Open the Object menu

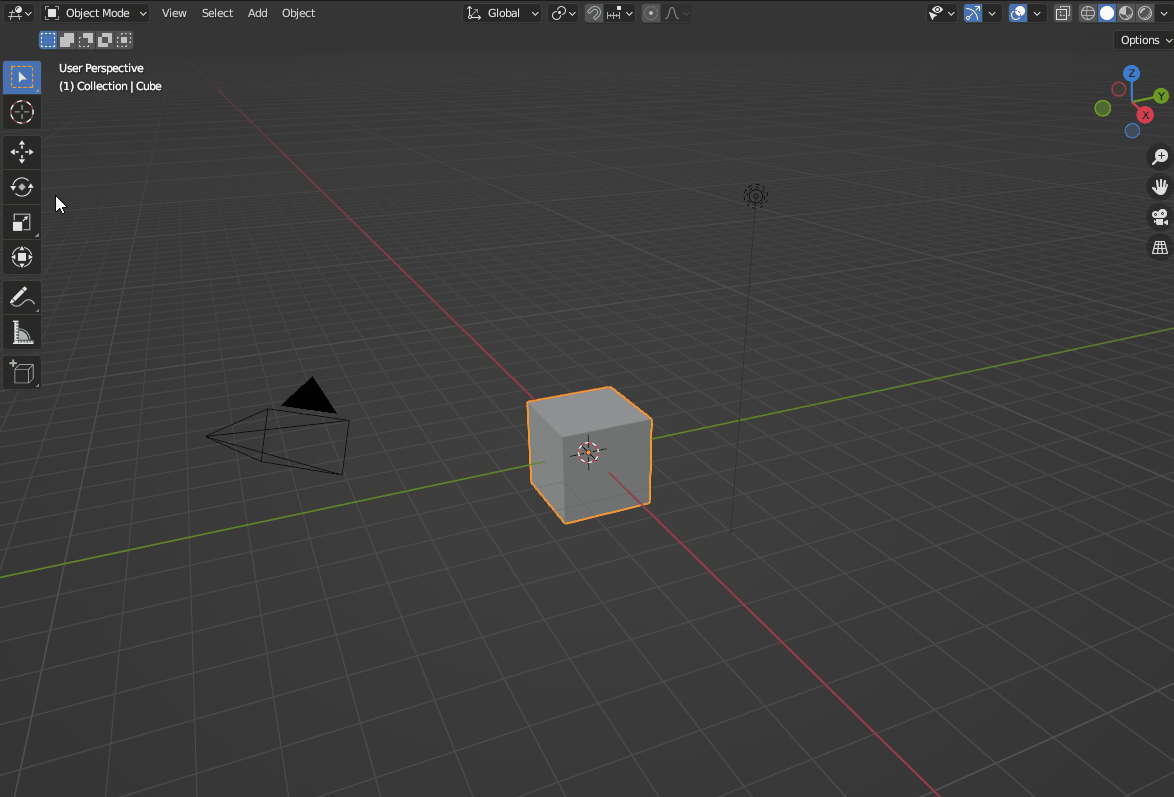(x=298, y=13)
